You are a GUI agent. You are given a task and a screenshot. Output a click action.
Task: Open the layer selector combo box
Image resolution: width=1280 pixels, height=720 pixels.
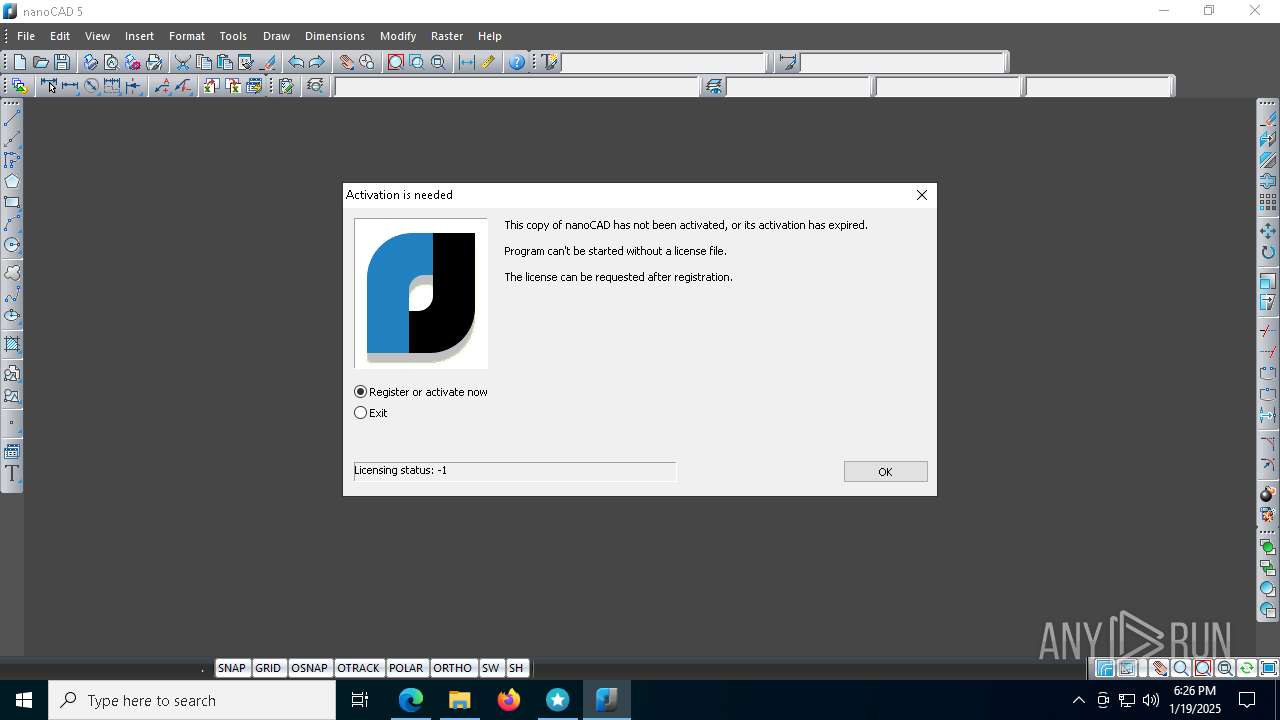point(517,87)
